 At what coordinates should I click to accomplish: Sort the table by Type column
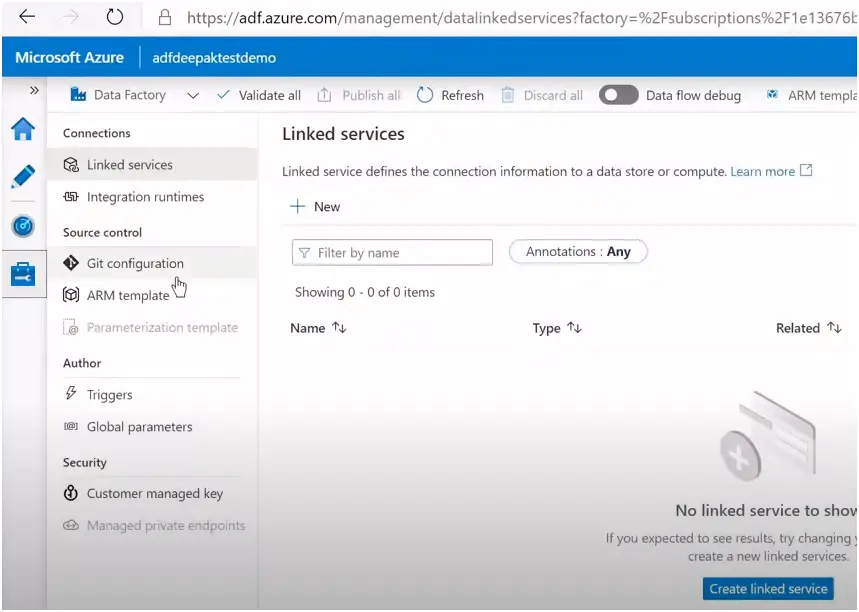tap(557, 328)
